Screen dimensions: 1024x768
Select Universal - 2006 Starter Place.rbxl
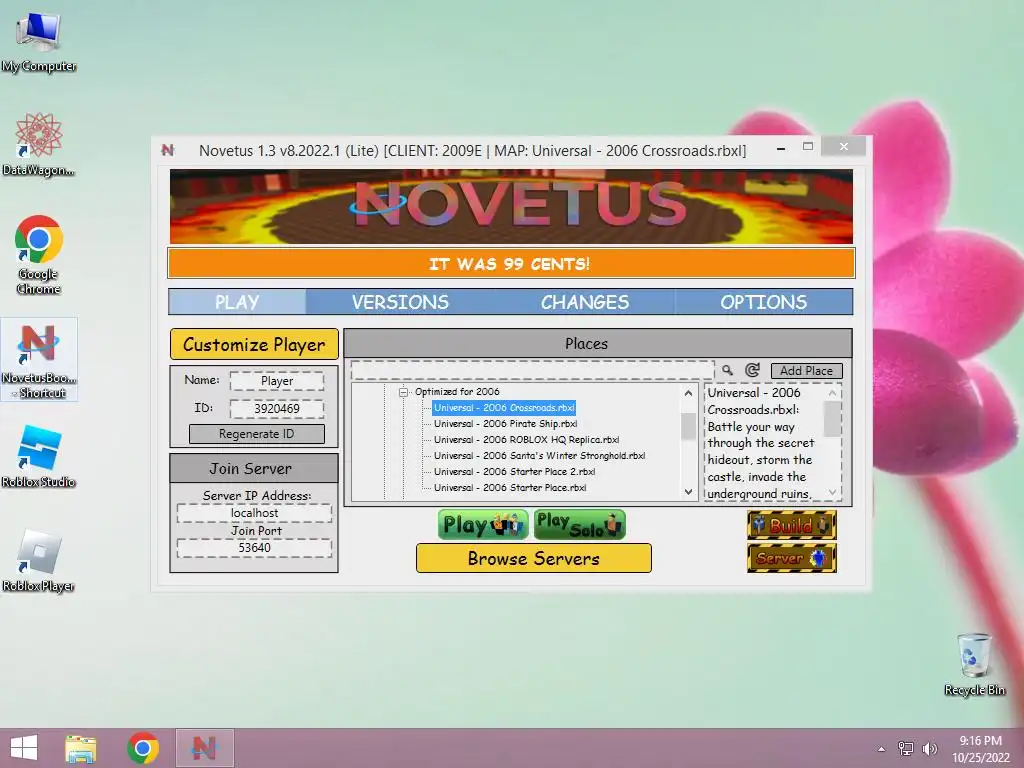pyautogui.click(x=510, y=488)
